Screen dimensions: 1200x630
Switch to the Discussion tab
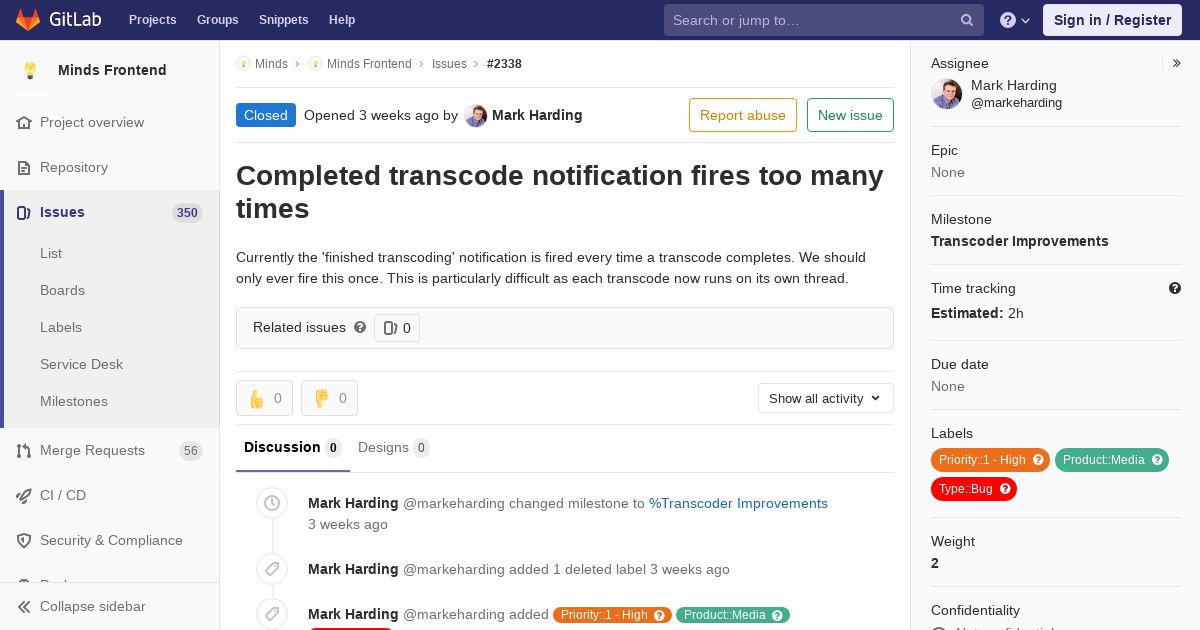(293, 447)
